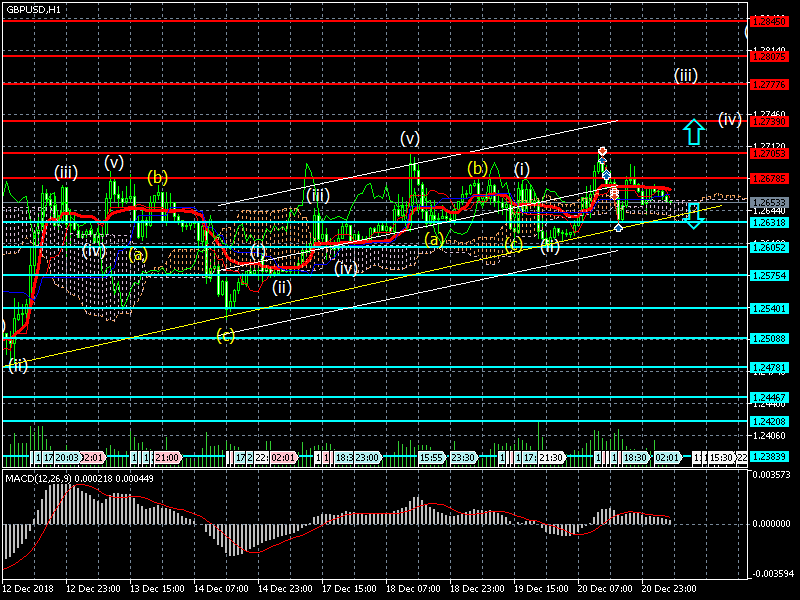The image size is (800, 600).
Task: Click the 21:00 news event marker
Action: [167, 457]
